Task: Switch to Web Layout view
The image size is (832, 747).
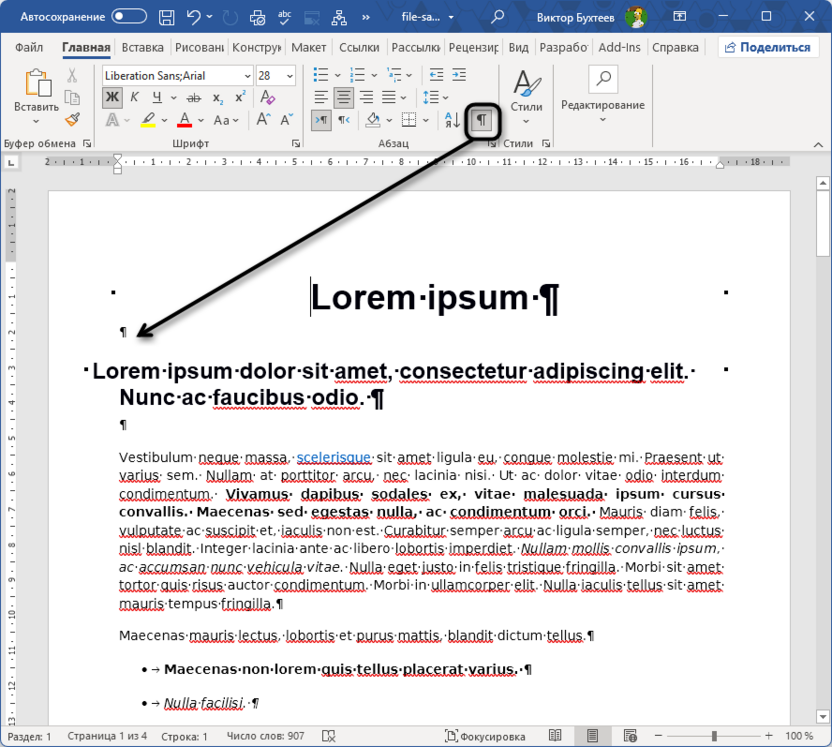Action: coord(630,736)
